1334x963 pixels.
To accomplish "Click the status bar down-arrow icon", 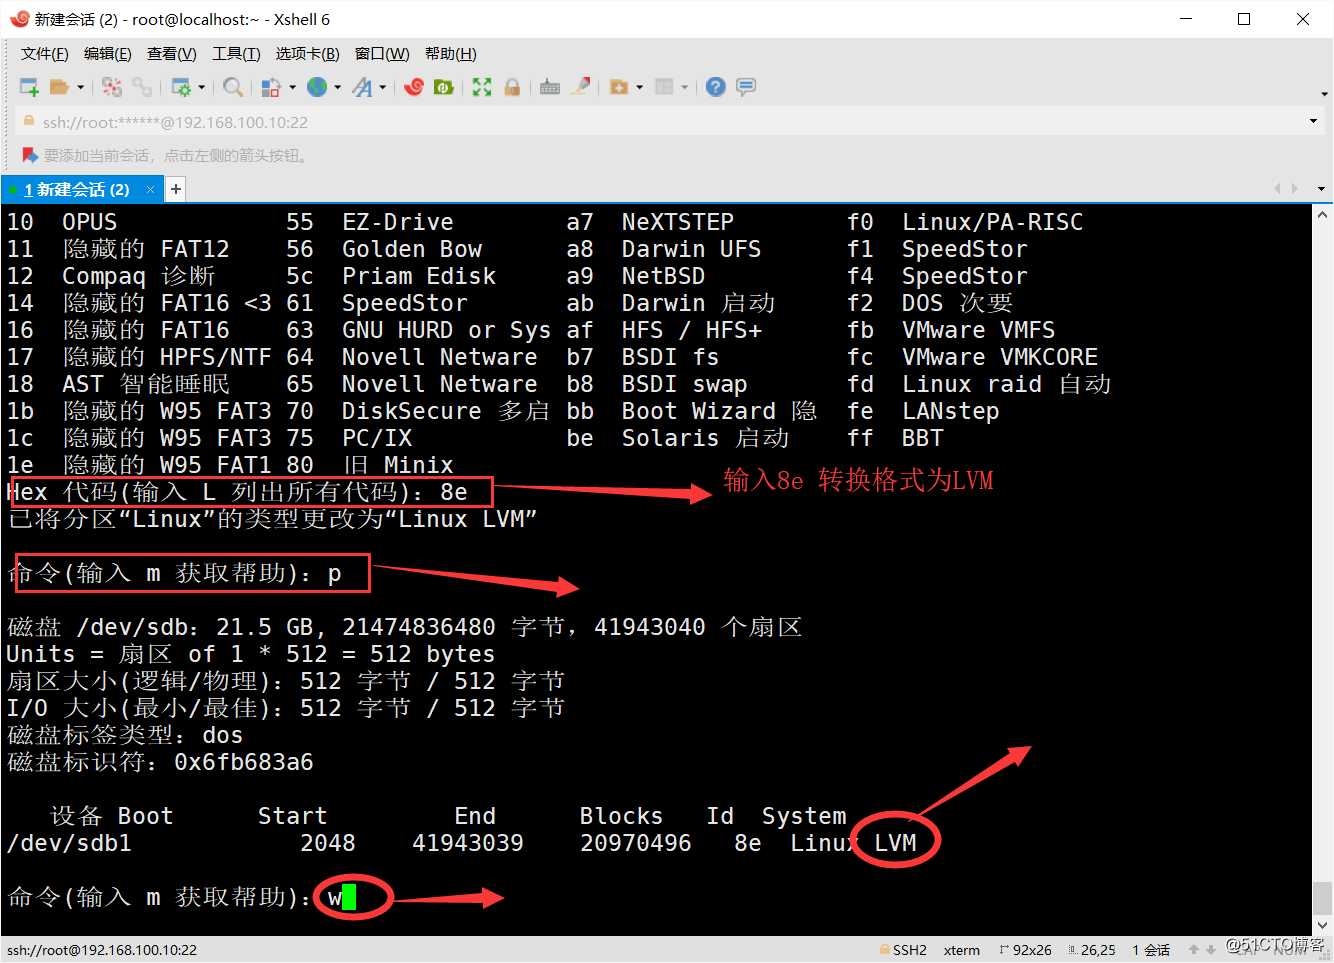I will [1210, 950].
